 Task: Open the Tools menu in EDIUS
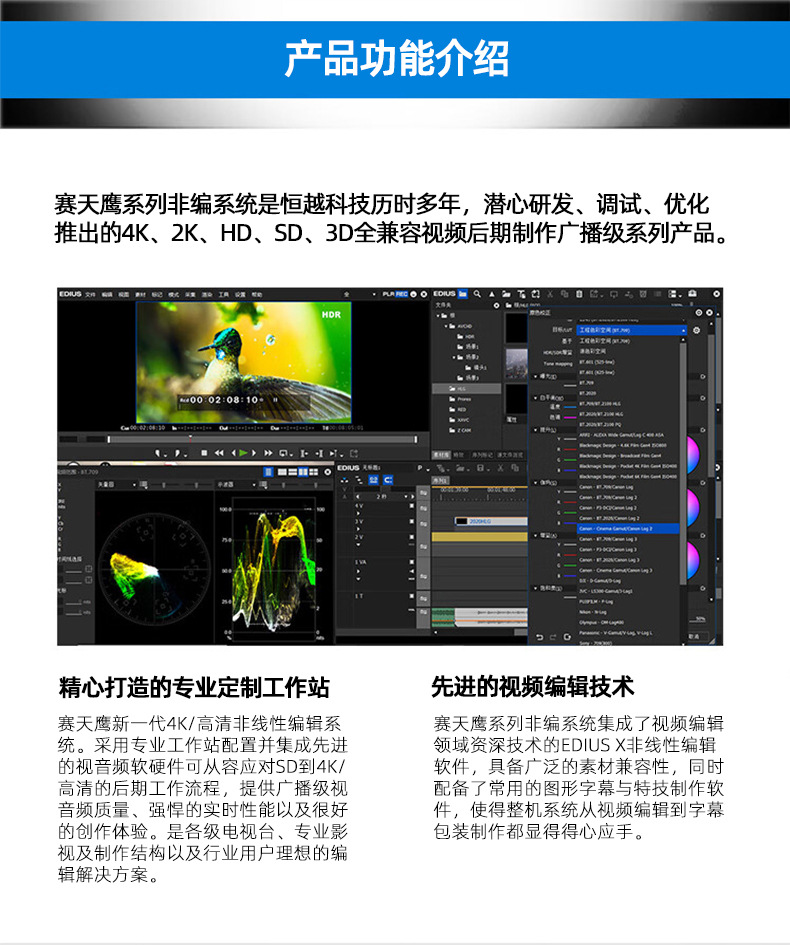point(224,295)
